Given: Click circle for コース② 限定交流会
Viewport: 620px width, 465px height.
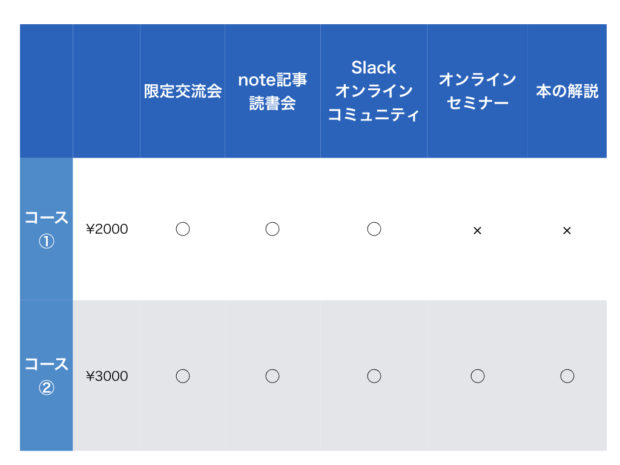Looking at the screenshot, I should 183,376.
